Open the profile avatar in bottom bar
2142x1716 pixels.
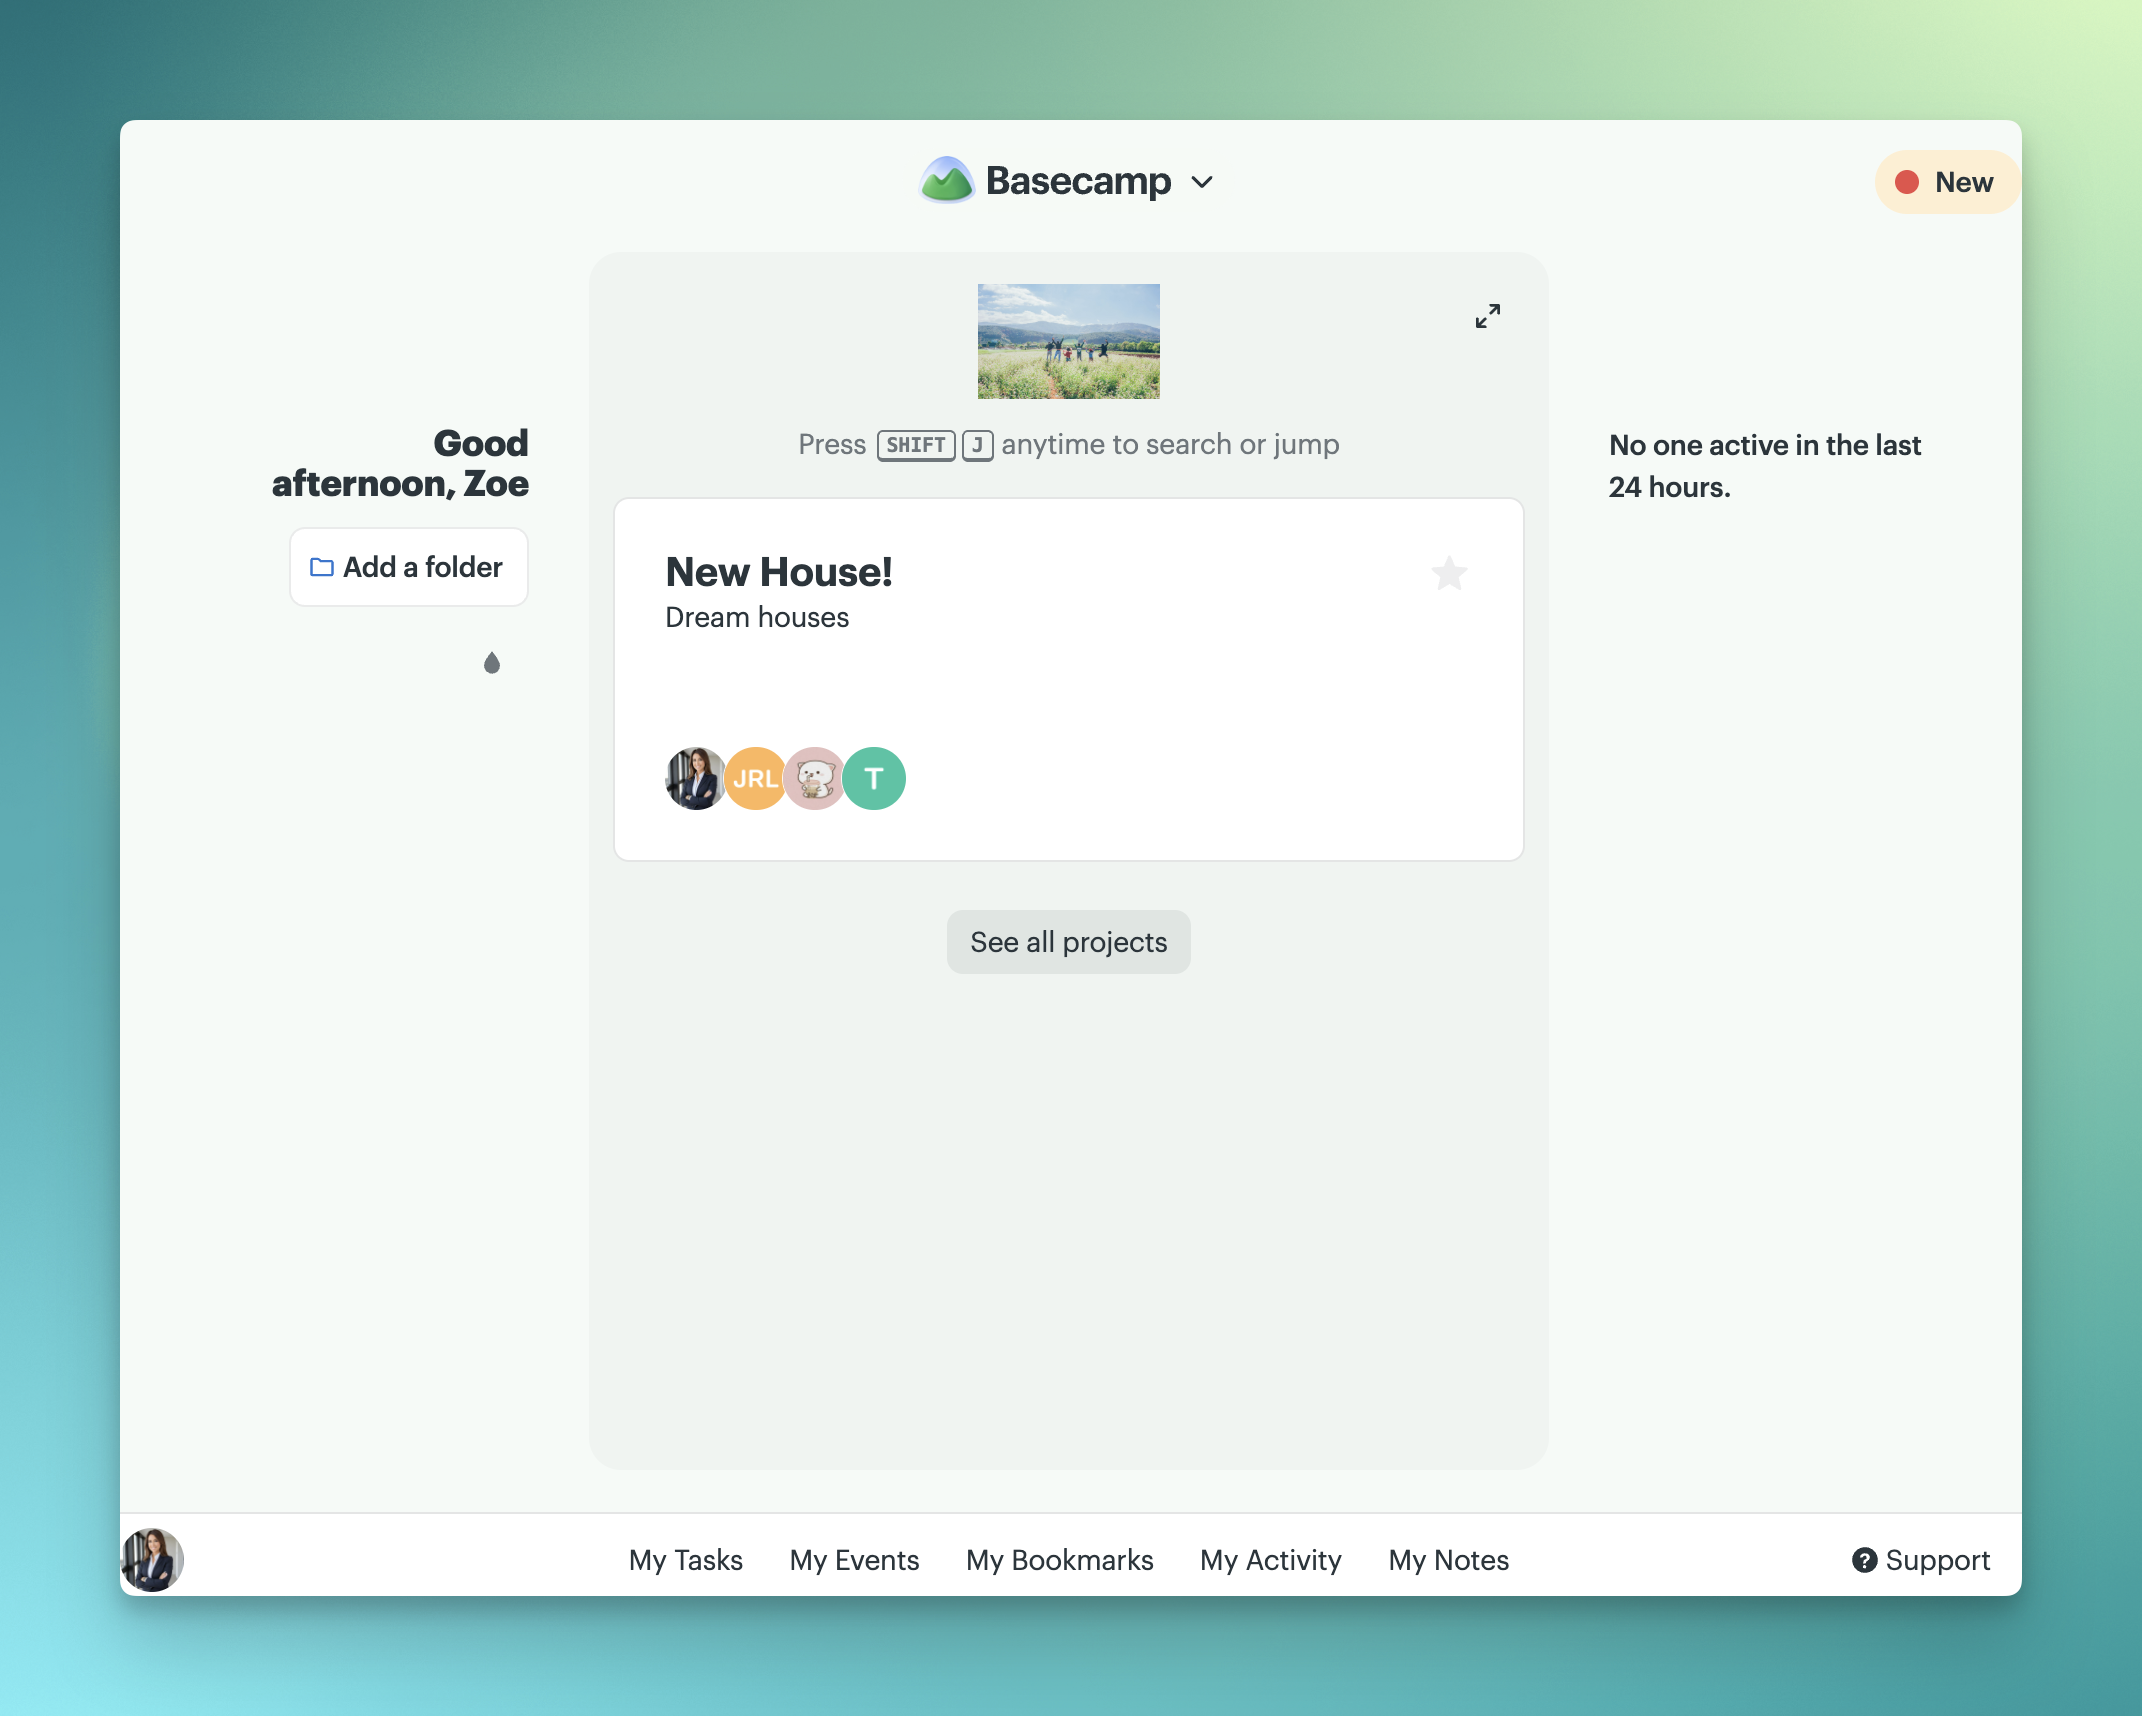click(152, 1559)
